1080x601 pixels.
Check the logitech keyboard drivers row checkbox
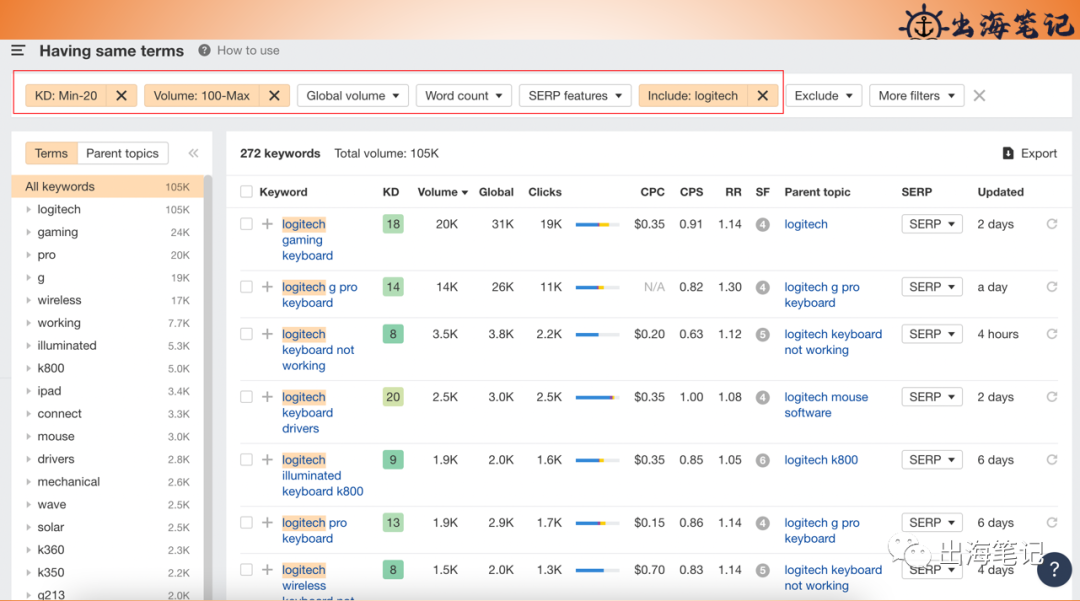(x=246, y=397)
